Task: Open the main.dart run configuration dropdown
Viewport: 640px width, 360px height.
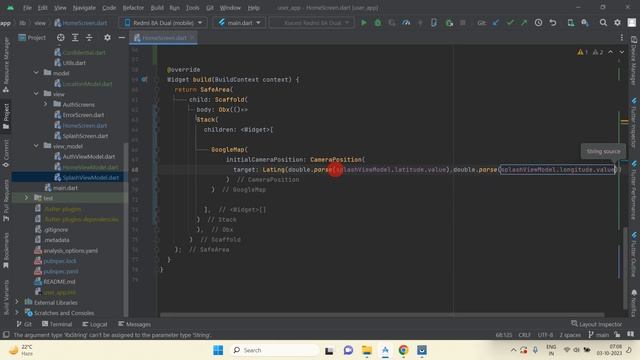Action: 239,23
